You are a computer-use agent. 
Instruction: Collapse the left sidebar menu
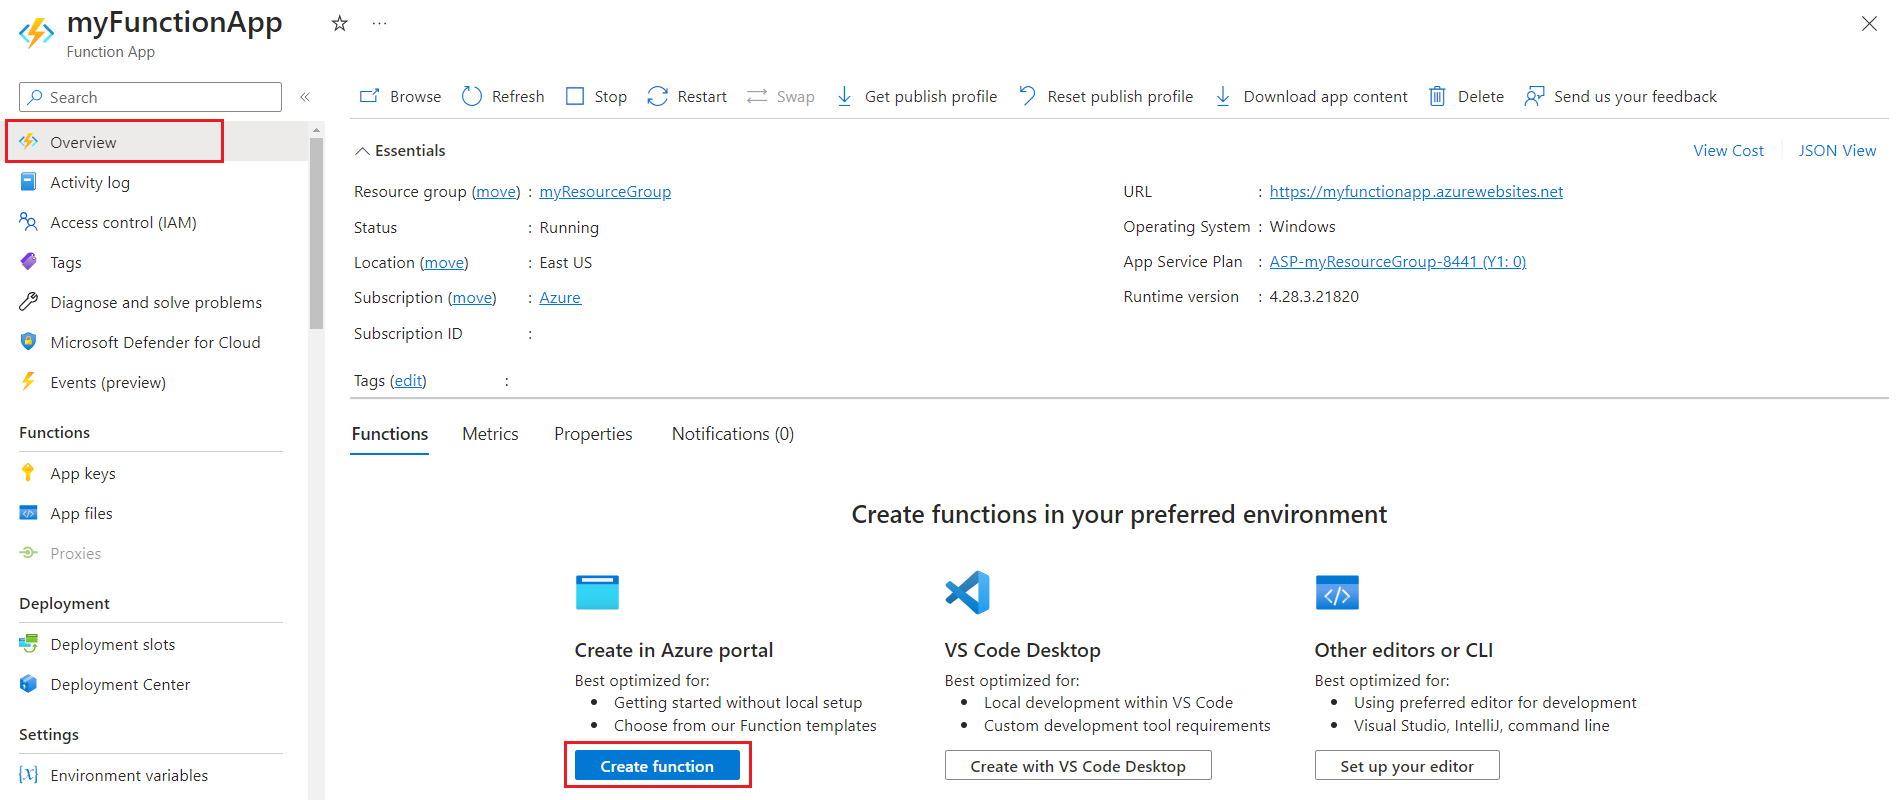pos(305,97)
